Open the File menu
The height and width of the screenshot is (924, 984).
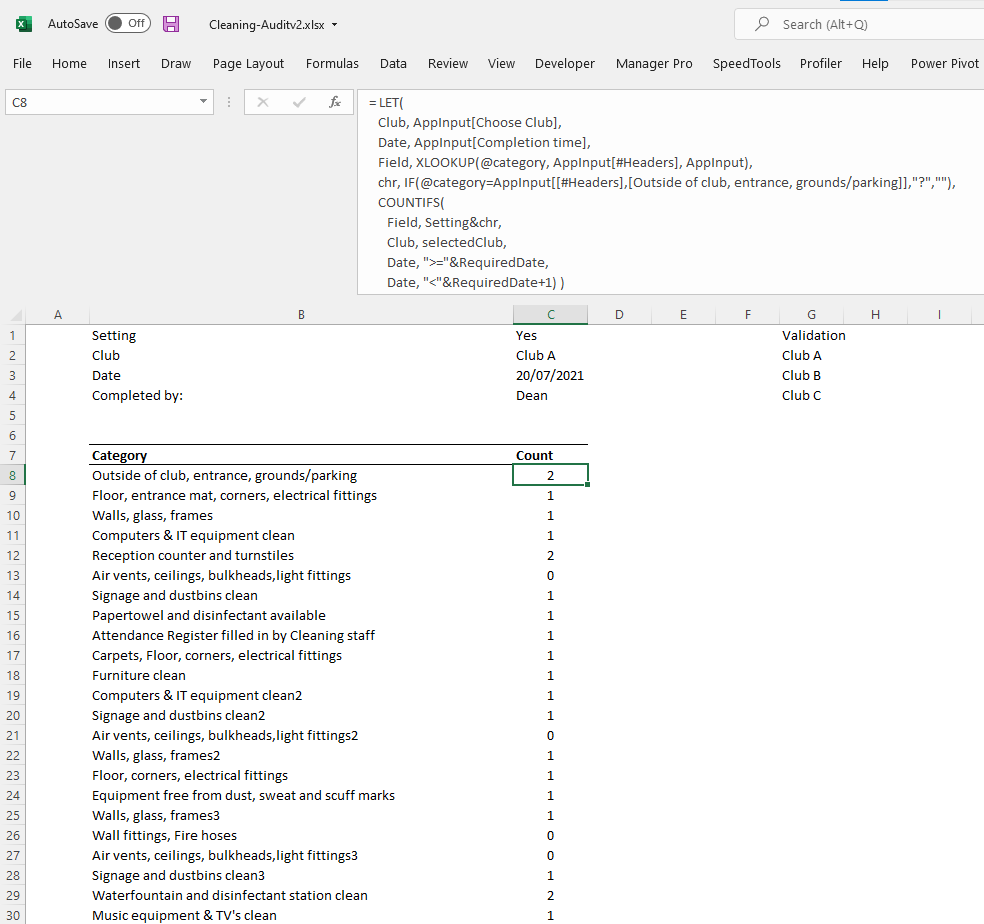22,63
